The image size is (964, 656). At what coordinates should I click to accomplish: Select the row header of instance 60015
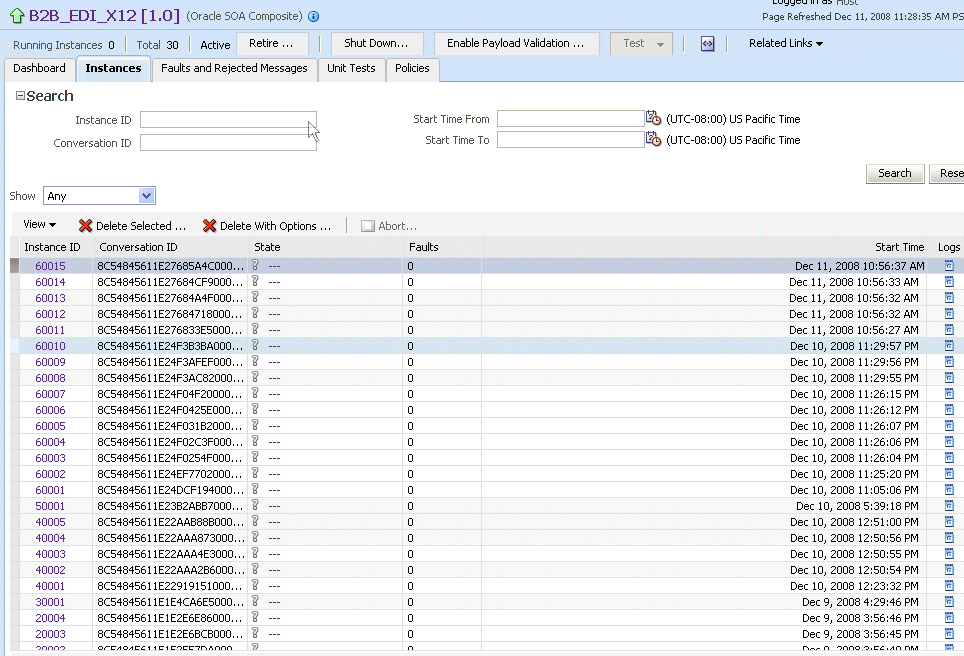15,266
